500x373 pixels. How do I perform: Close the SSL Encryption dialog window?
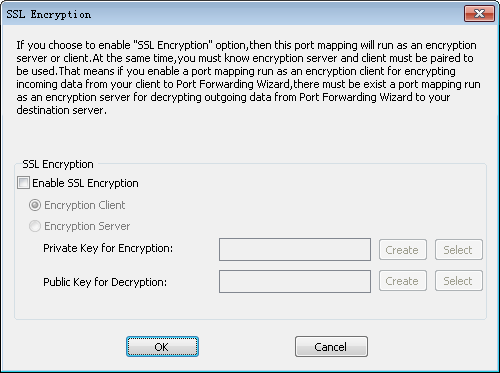click(479, 13)
